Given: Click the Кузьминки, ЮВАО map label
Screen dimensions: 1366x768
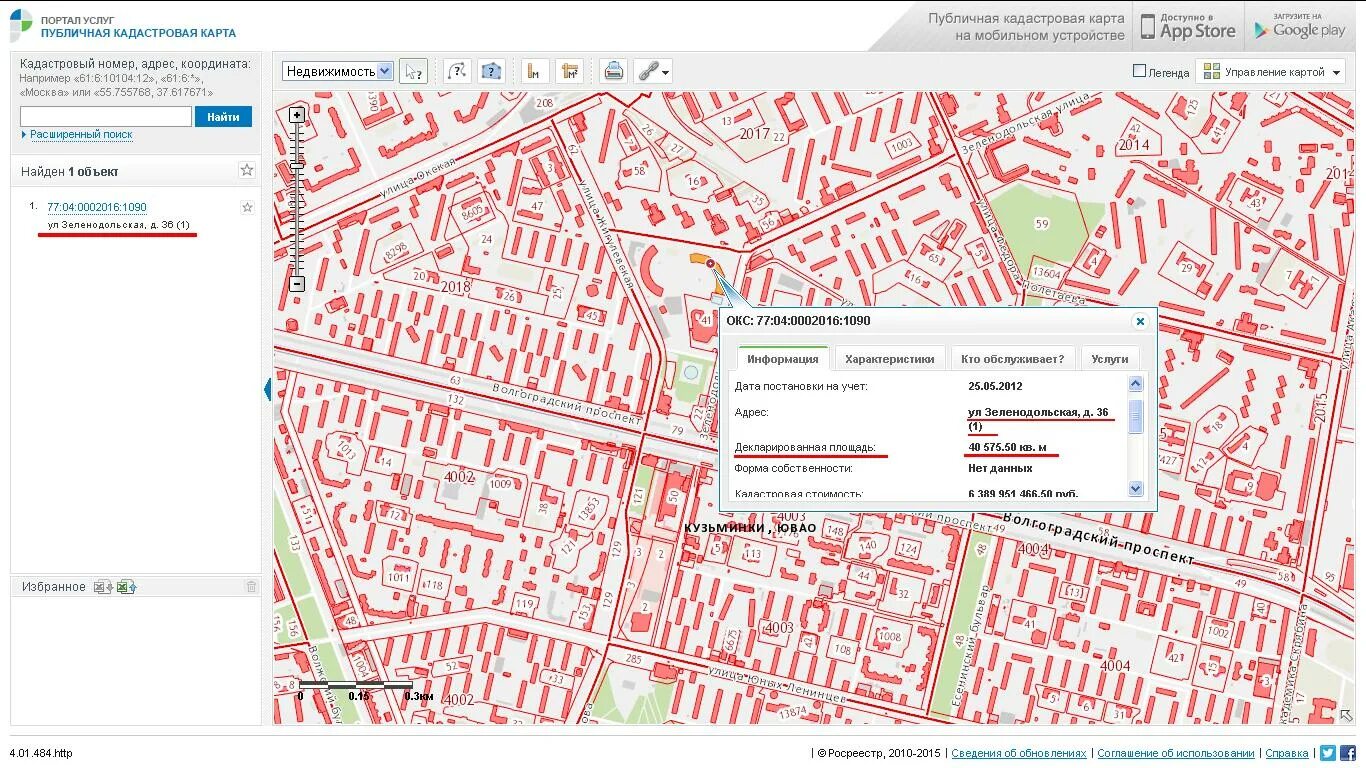Looking at the screenshot, I should point(750,527).
